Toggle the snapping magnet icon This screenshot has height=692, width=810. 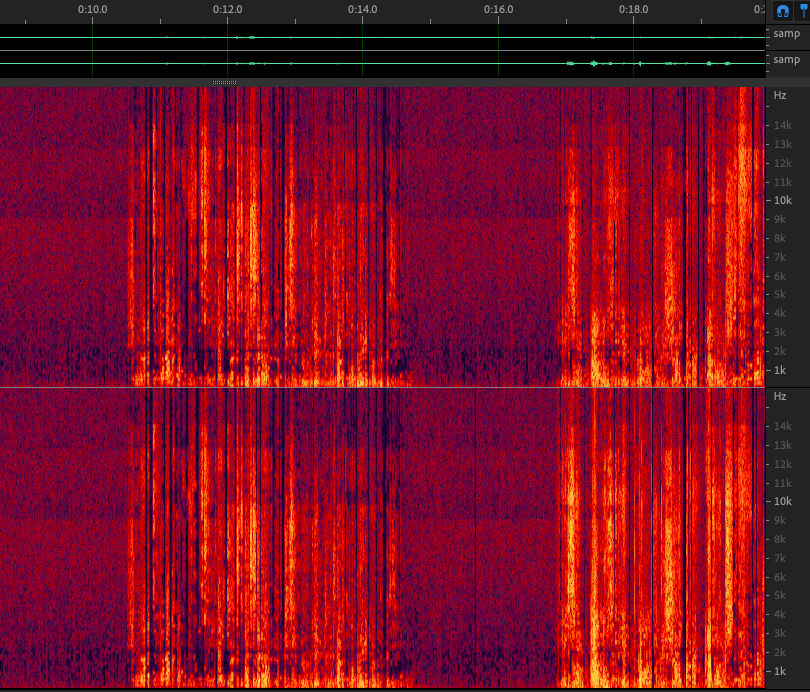tap(783, 12)
